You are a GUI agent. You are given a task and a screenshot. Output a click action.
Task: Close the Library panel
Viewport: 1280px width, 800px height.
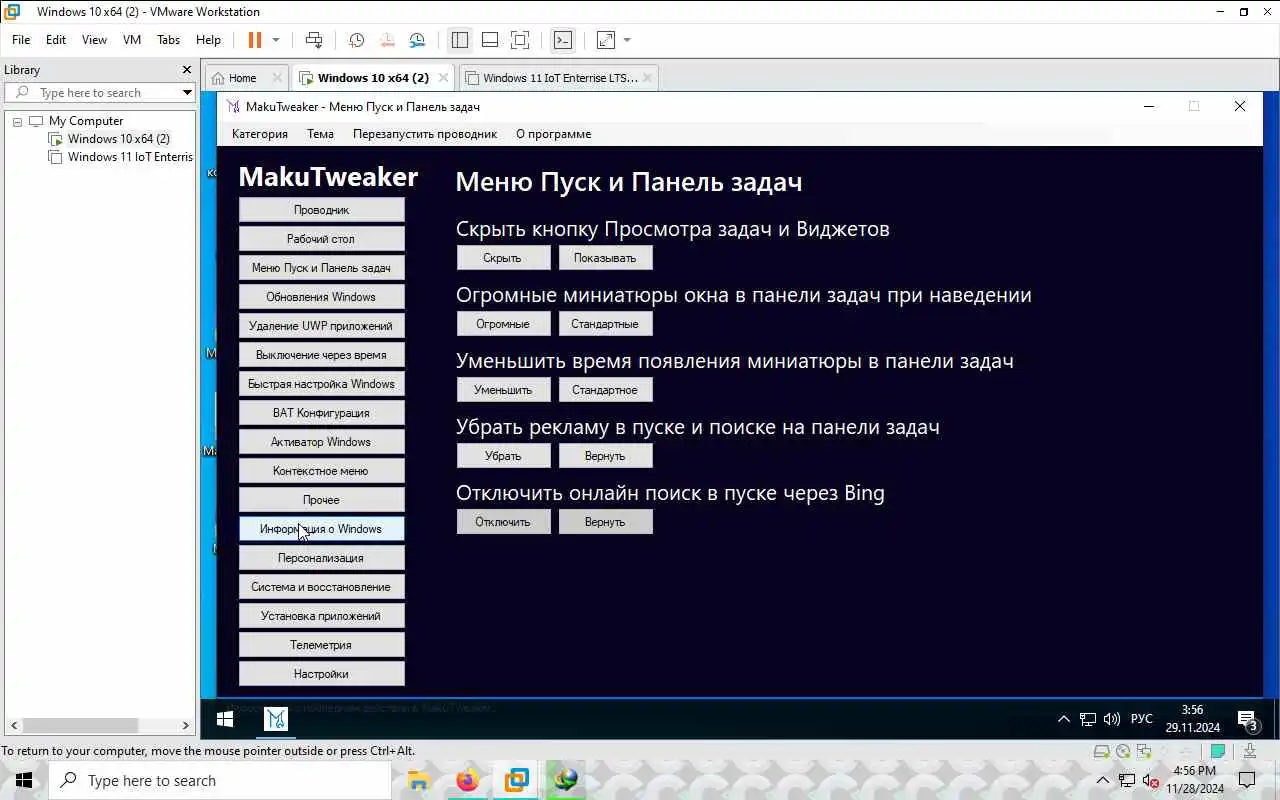(186, 70)
